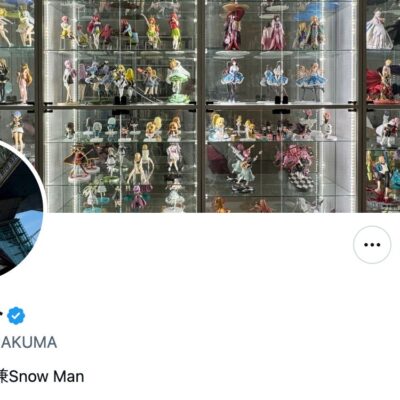Viewport: 400px width, 400px height.
Task: Click the red kimono figure holding umbrella
Action: [234, 27]
